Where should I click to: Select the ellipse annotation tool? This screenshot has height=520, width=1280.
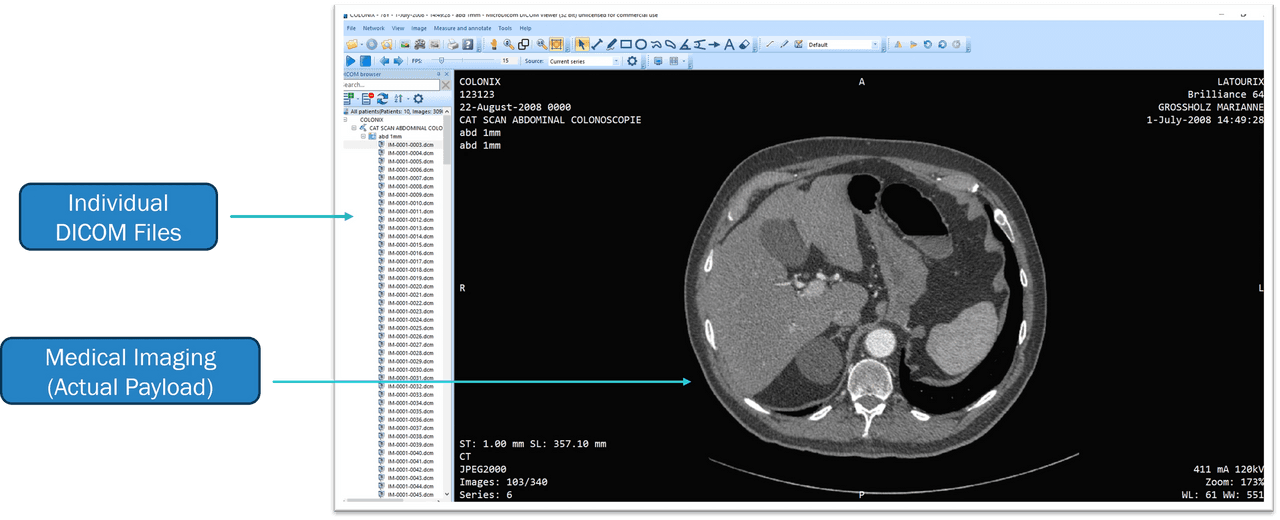pos(641,44)
